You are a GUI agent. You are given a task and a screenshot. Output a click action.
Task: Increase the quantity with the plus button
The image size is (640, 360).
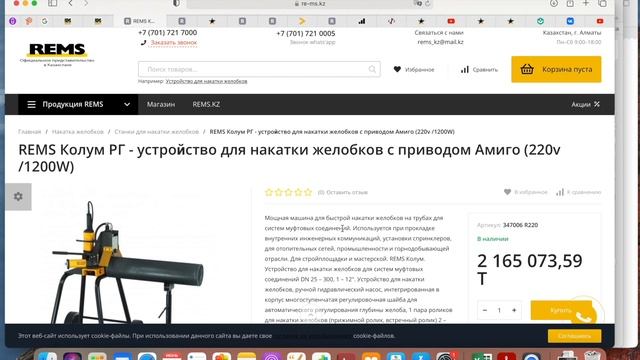pos(514,310)
